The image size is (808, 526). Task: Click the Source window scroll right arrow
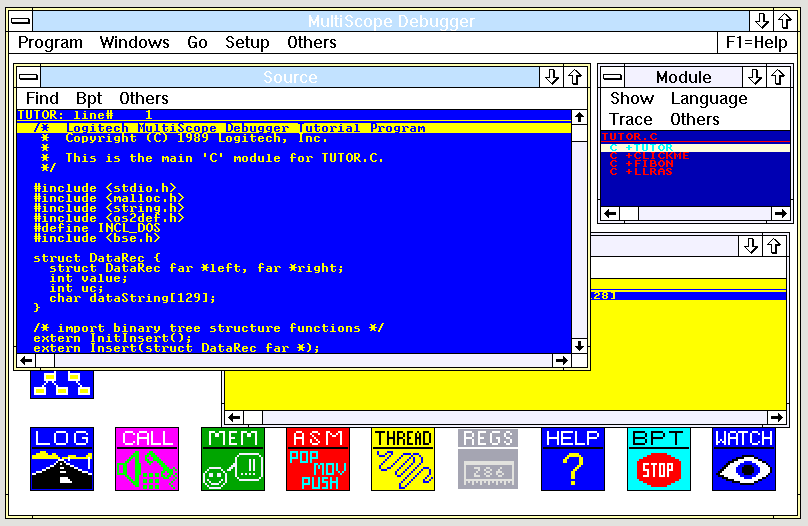pos(562,361)
